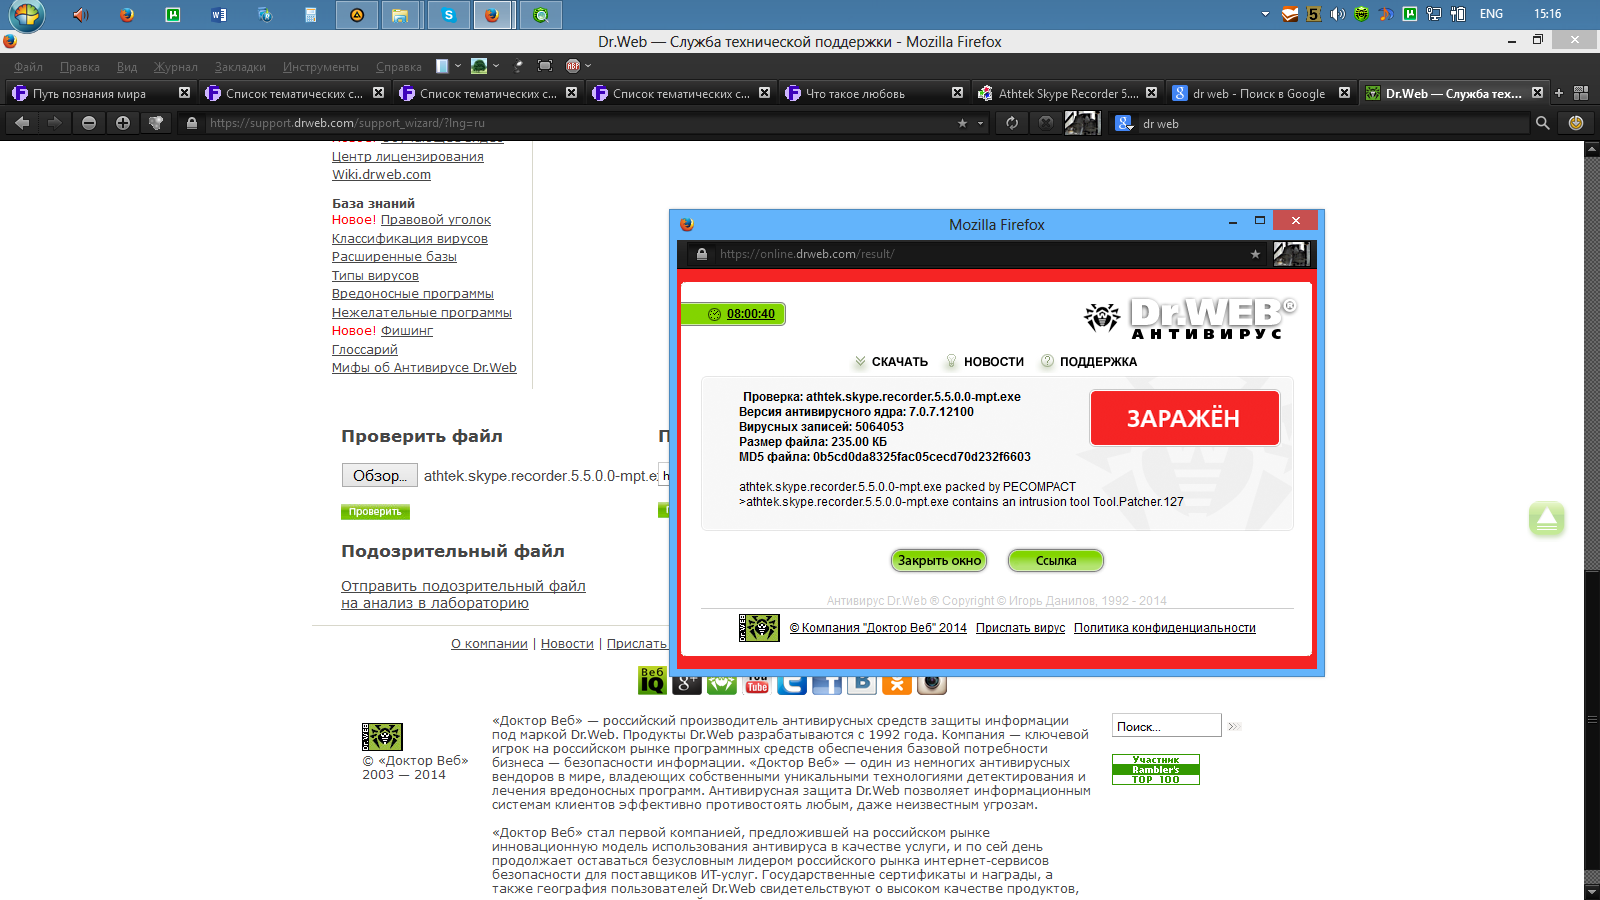Open the Google Plus social icon

[687, 683]
